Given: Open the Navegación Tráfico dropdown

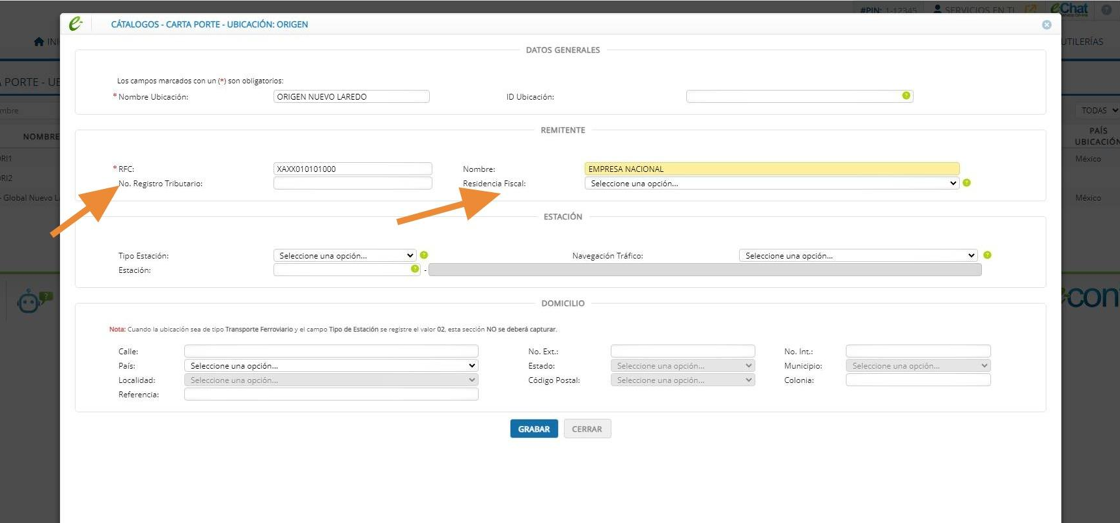Looking at the screenshot, I should tap(858, 255).
